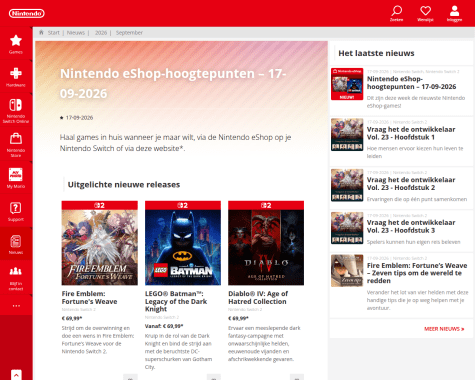This screenshot has width=475, height=380.
Task: Click the Nintendo logo
Action: (27, 13)
